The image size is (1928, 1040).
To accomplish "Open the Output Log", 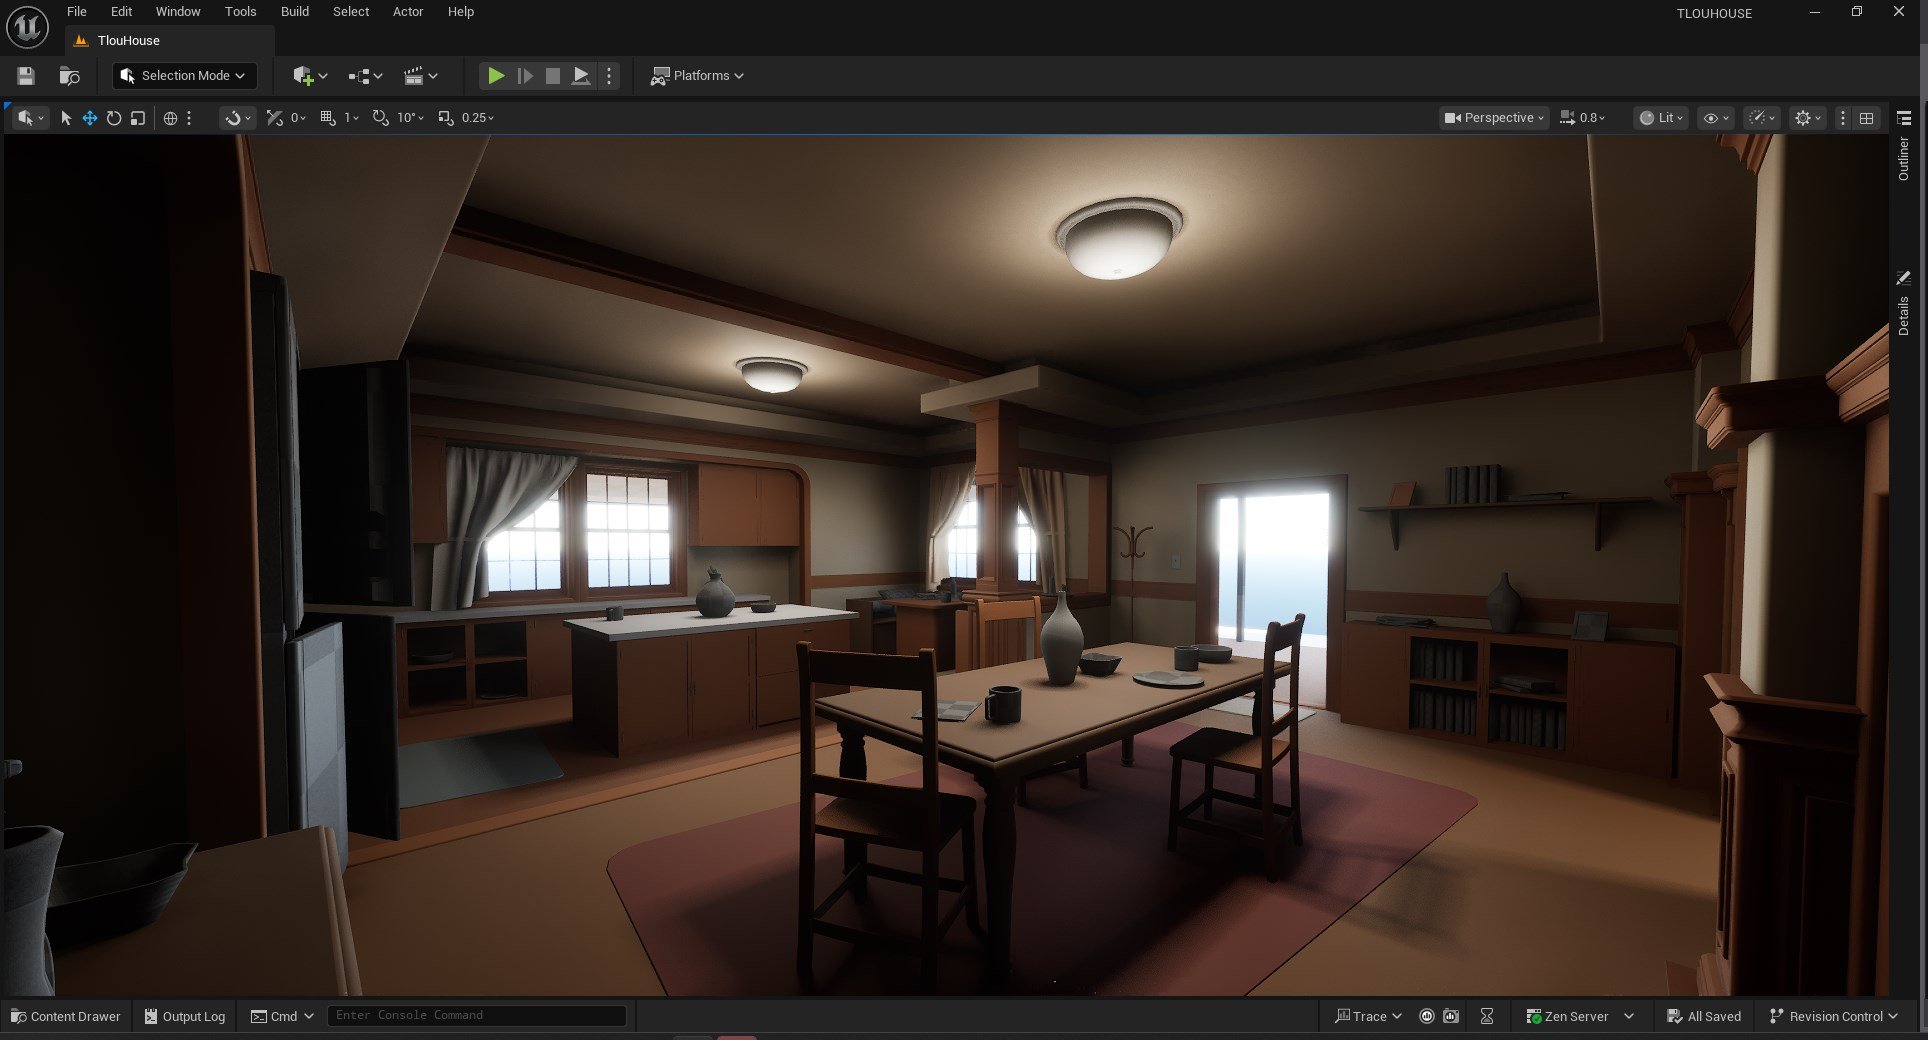I will tap(185, 1016).
